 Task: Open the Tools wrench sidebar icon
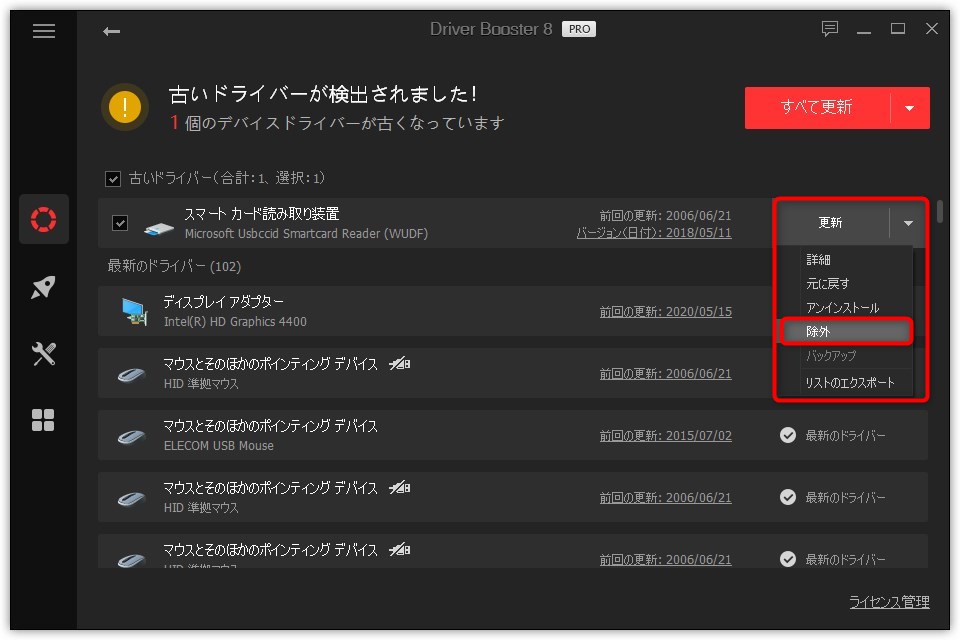(43, 354)
